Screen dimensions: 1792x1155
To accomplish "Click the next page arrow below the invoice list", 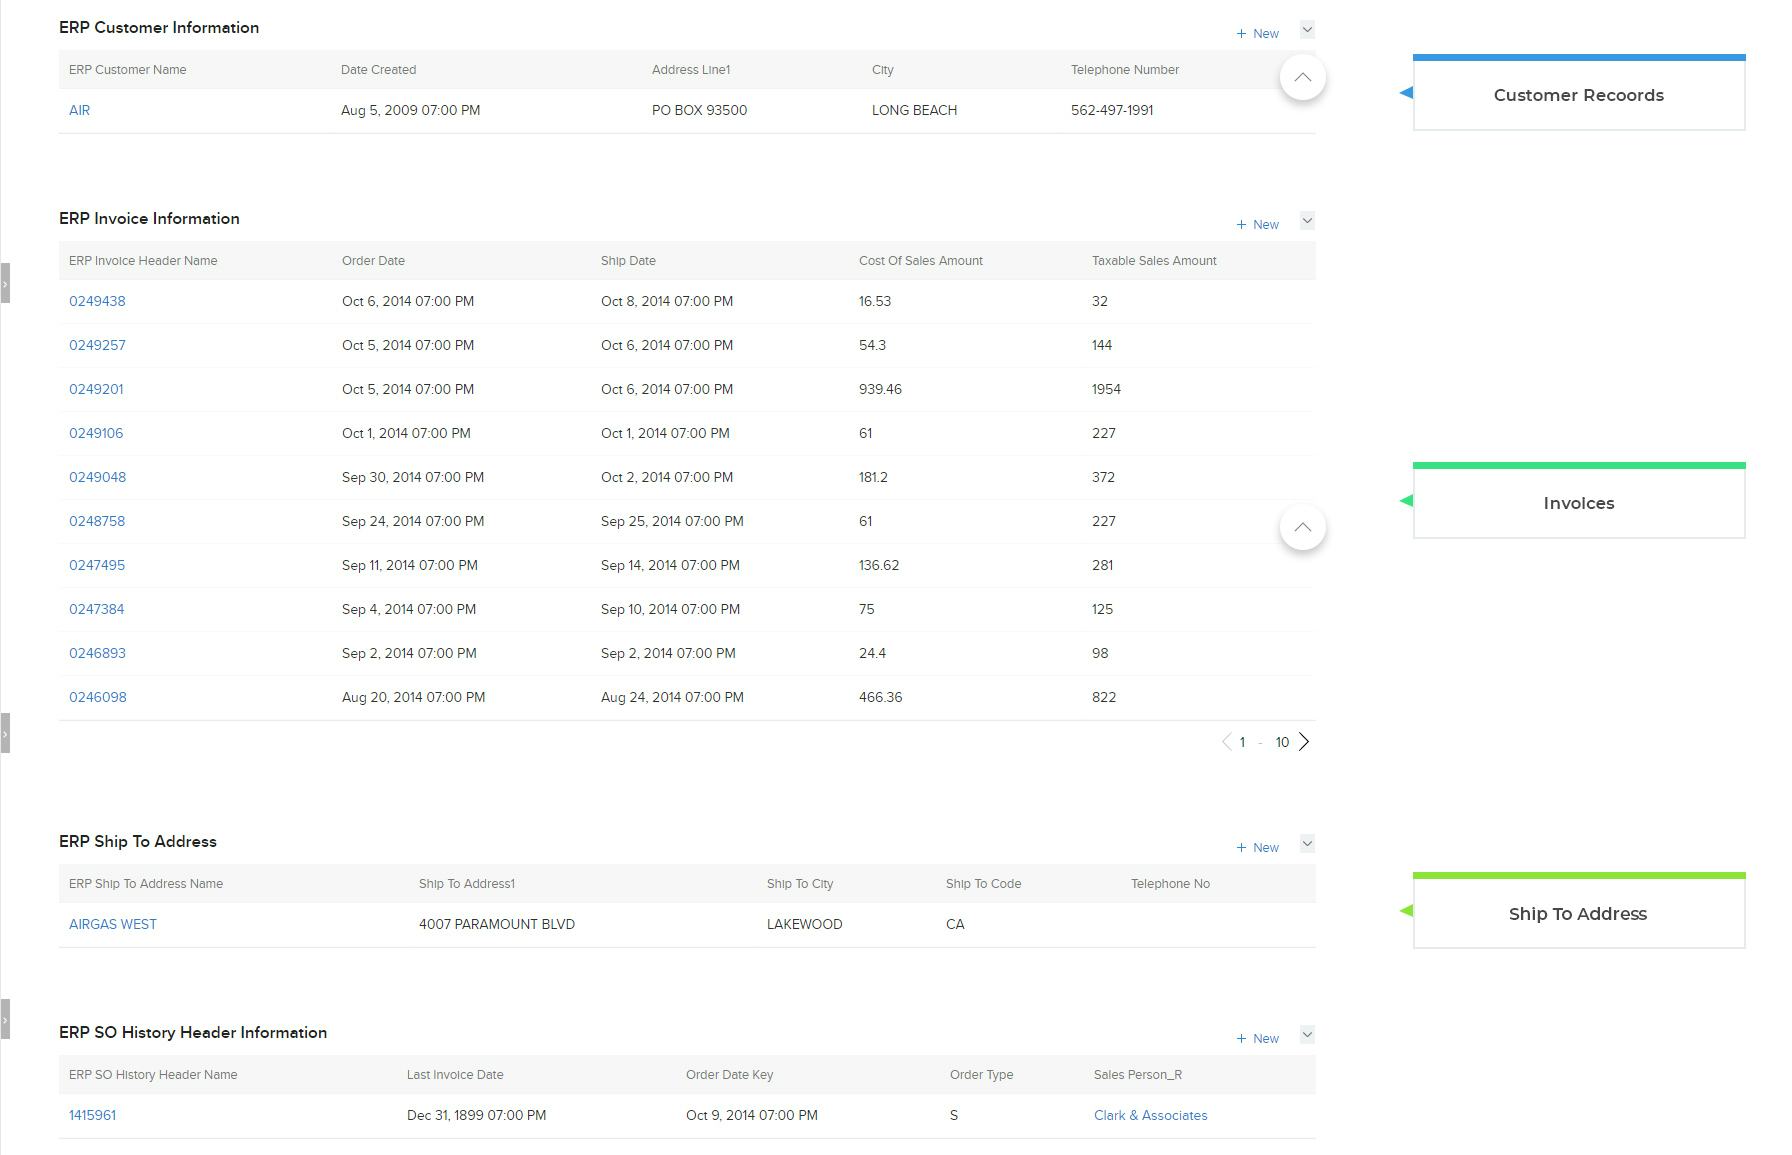I will point(1304,742).
